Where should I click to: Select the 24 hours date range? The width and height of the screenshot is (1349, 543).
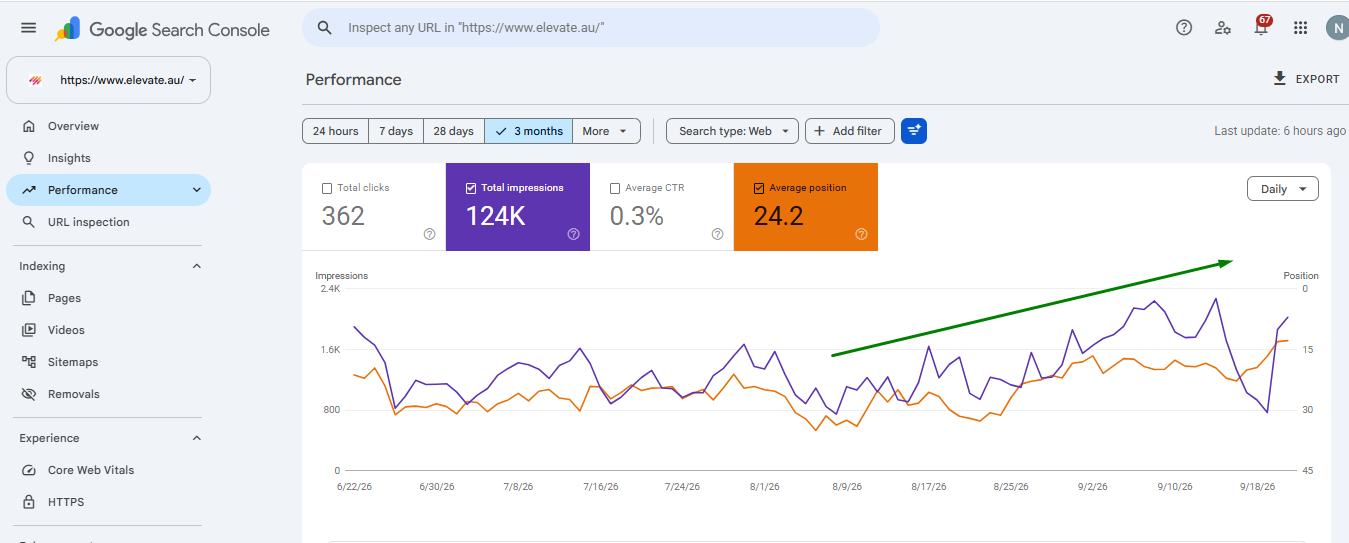click(335, 131)
